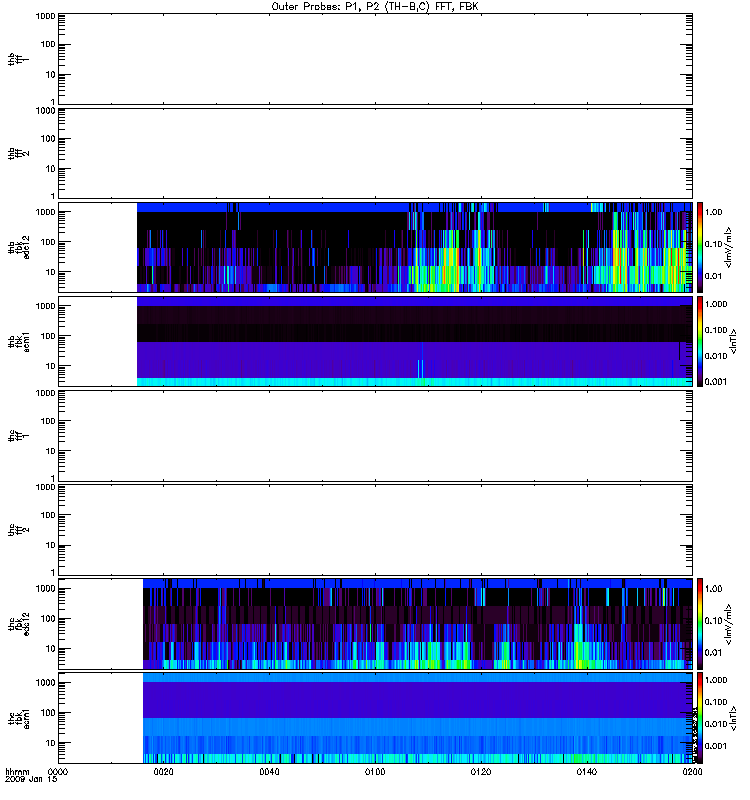The width and height of the screenshot is (750, 800).
Task: Select the thc fff 1 panel label
Action: pos(18,436)
